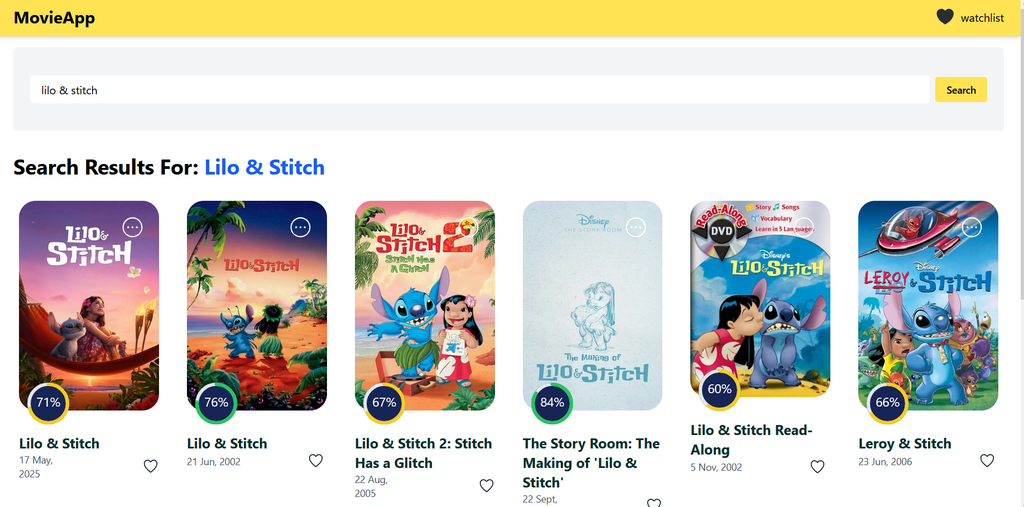1024x507 pixels.
Task: Open options menu on Leroy & Stitch poster
Action: (x=972, y=227)
